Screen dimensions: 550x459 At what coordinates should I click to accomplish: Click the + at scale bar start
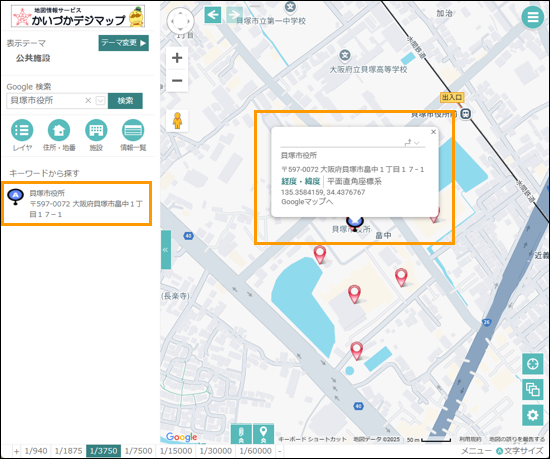click(x=16, y=451)
